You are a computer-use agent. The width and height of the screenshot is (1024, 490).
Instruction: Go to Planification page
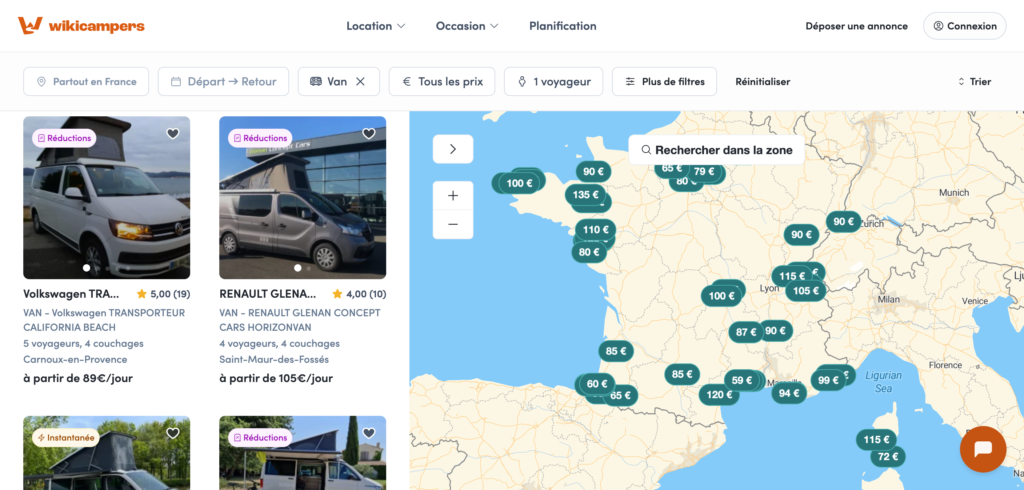(562, 26)
